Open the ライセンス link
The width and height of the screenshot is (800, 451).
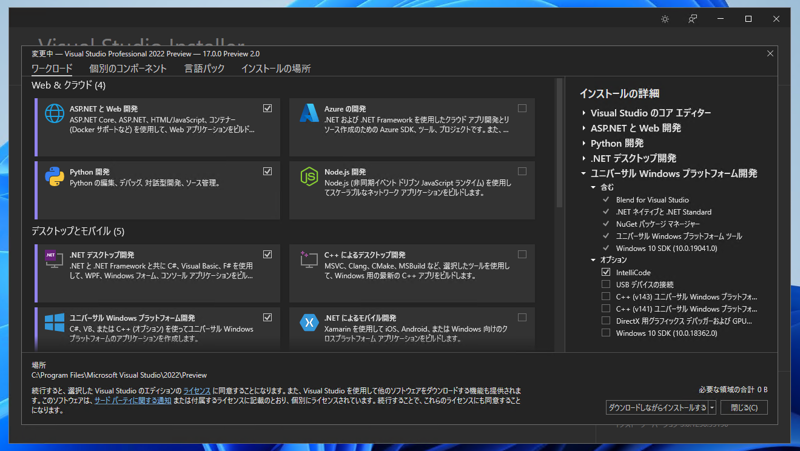tap(197, 390)
